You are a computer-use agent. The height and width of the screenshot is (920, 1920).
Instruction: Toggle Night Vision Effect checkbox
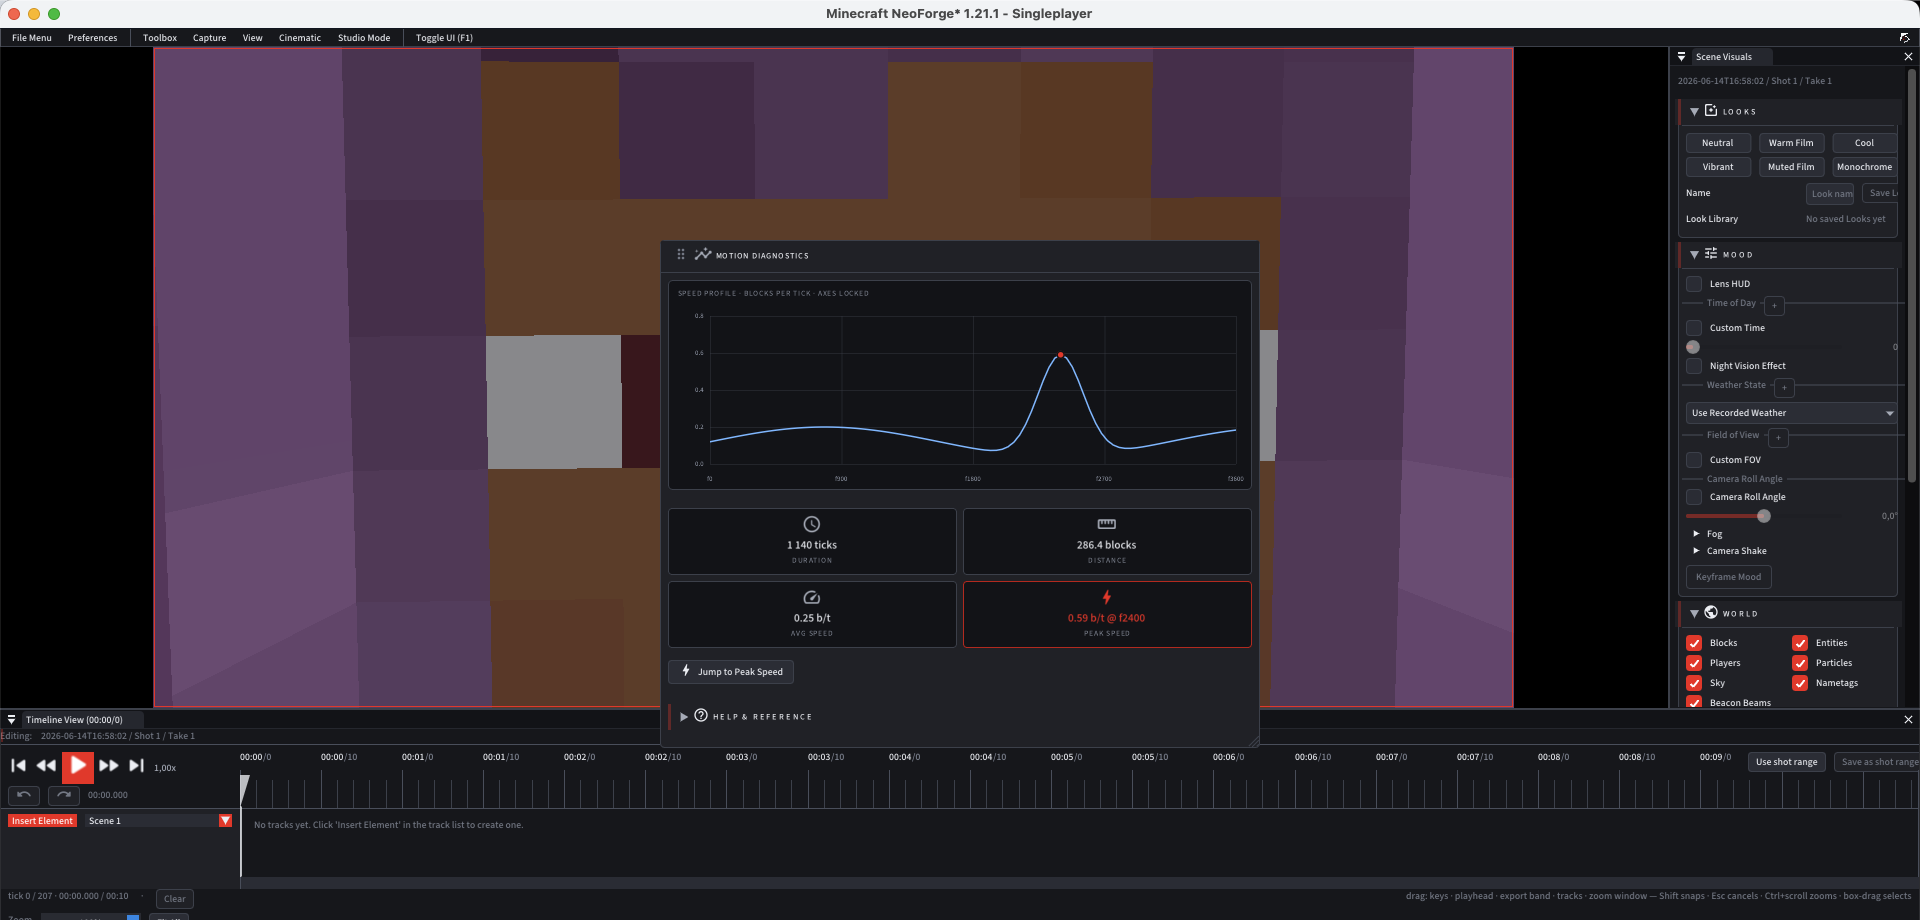(1694, 366)
